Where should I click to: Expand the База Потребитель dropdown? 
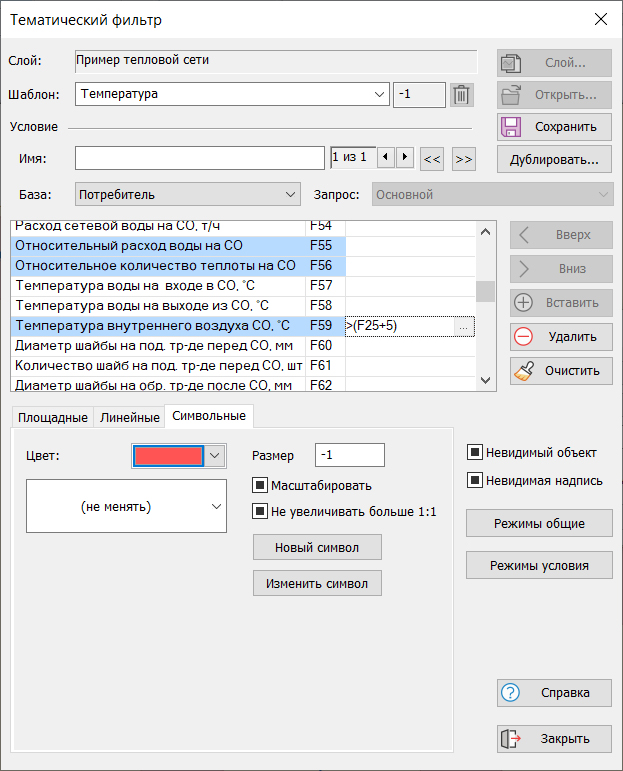(x=290, y=194)
